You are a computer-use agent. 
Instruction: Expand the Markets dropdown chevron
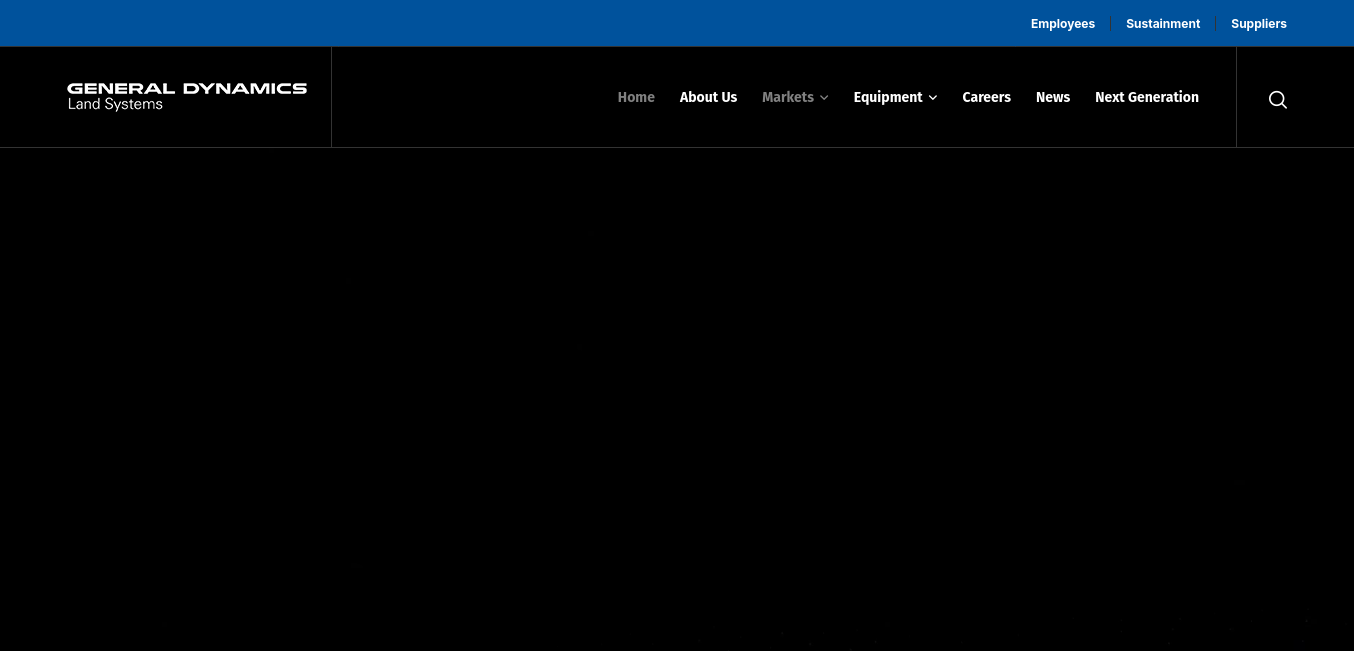pos(824,98)
